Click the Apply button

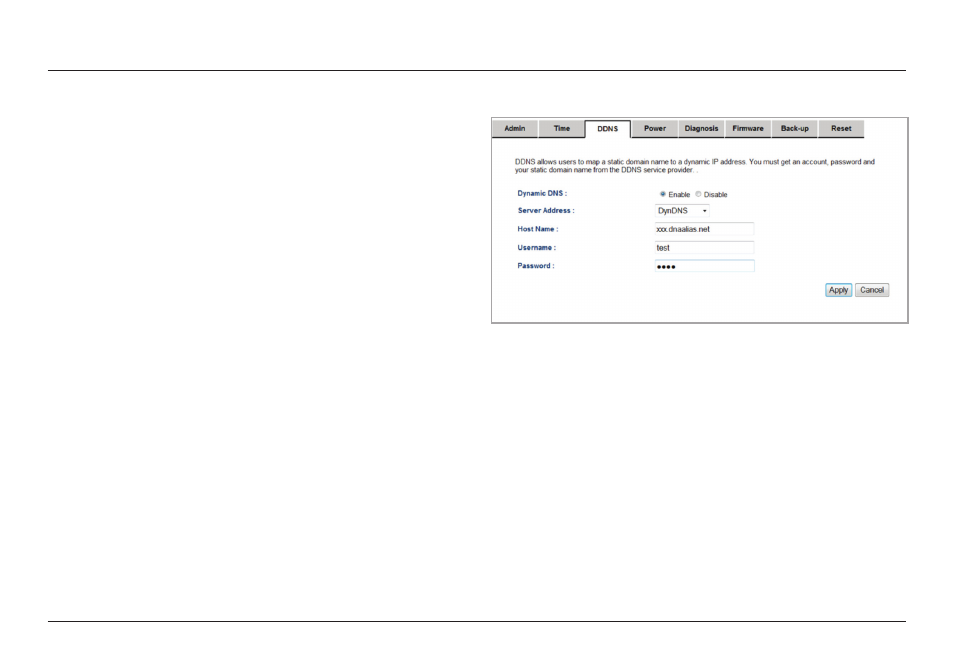(x=838, y=290)
